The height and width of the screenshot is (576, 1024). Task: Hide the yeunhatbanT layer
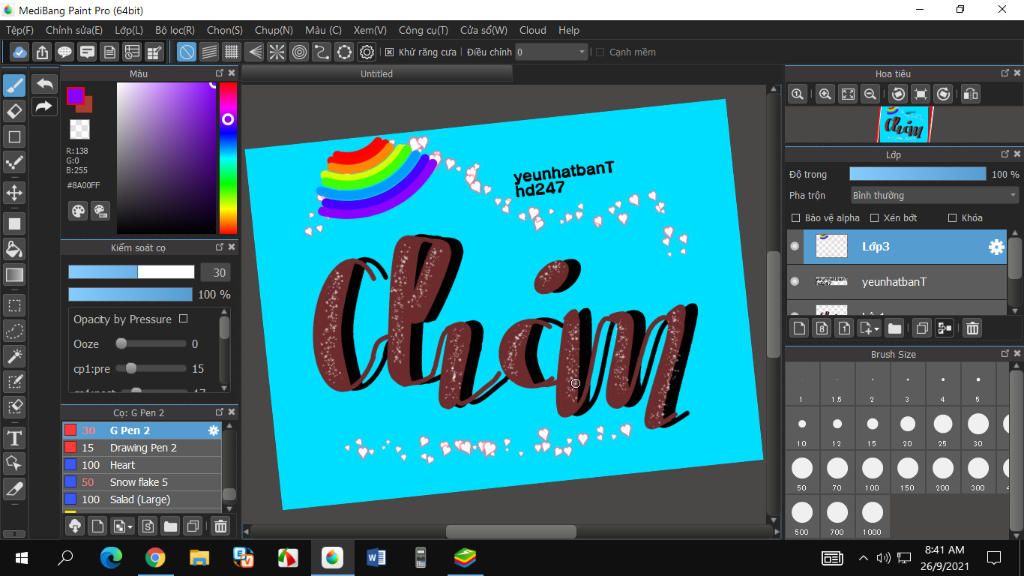795,281
